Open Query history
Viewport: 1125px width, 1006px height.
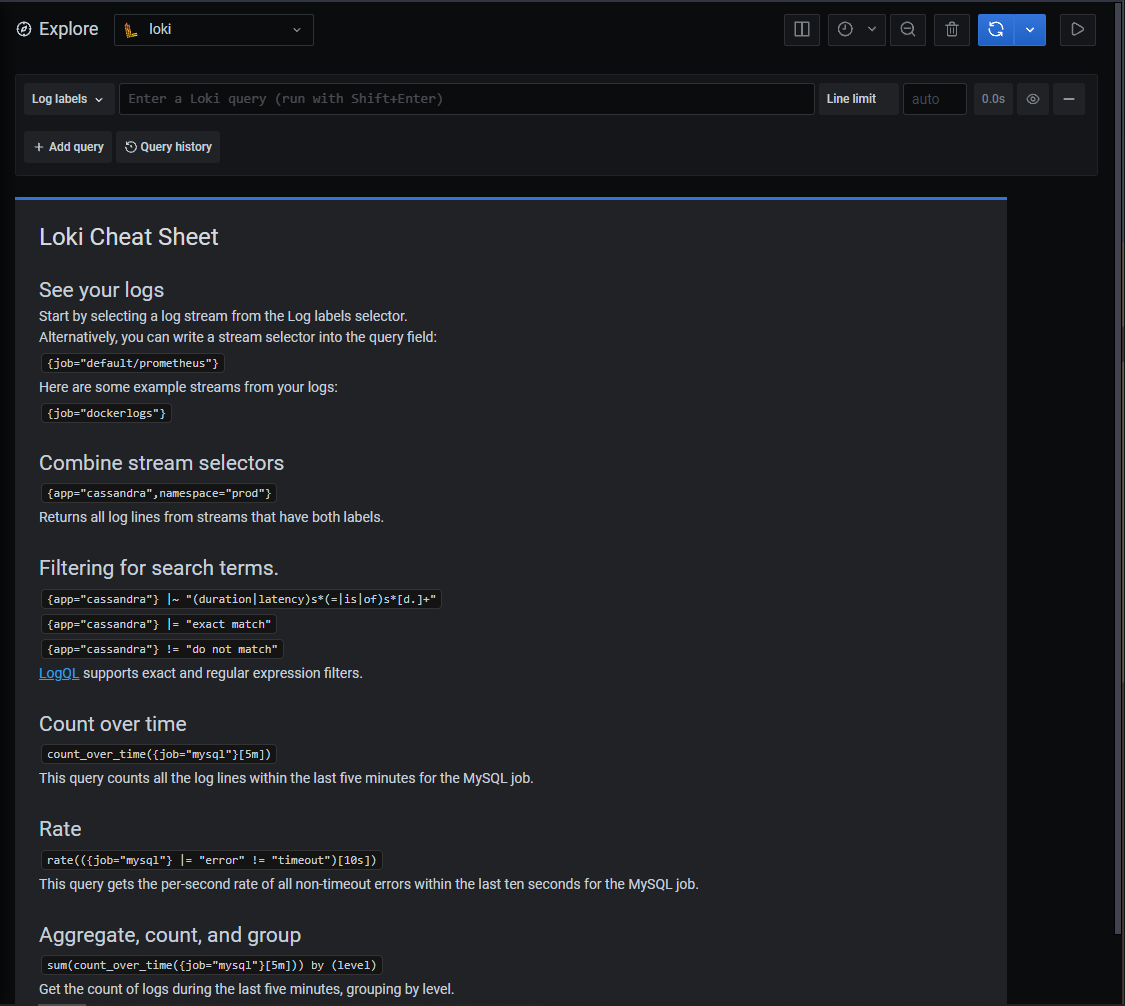(168, 147)
